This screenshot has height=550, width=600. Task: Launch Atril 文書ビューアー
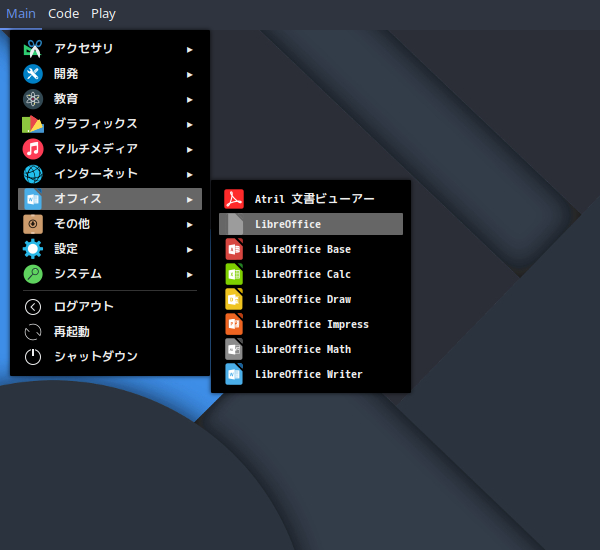coord(311,199)
